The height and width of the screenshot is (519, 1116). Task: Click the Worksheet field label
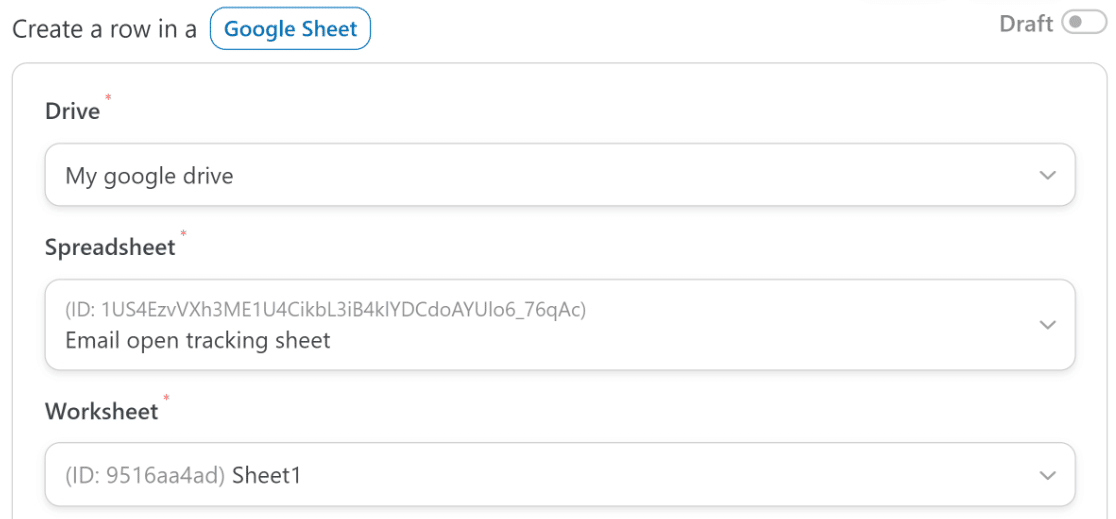102,411
